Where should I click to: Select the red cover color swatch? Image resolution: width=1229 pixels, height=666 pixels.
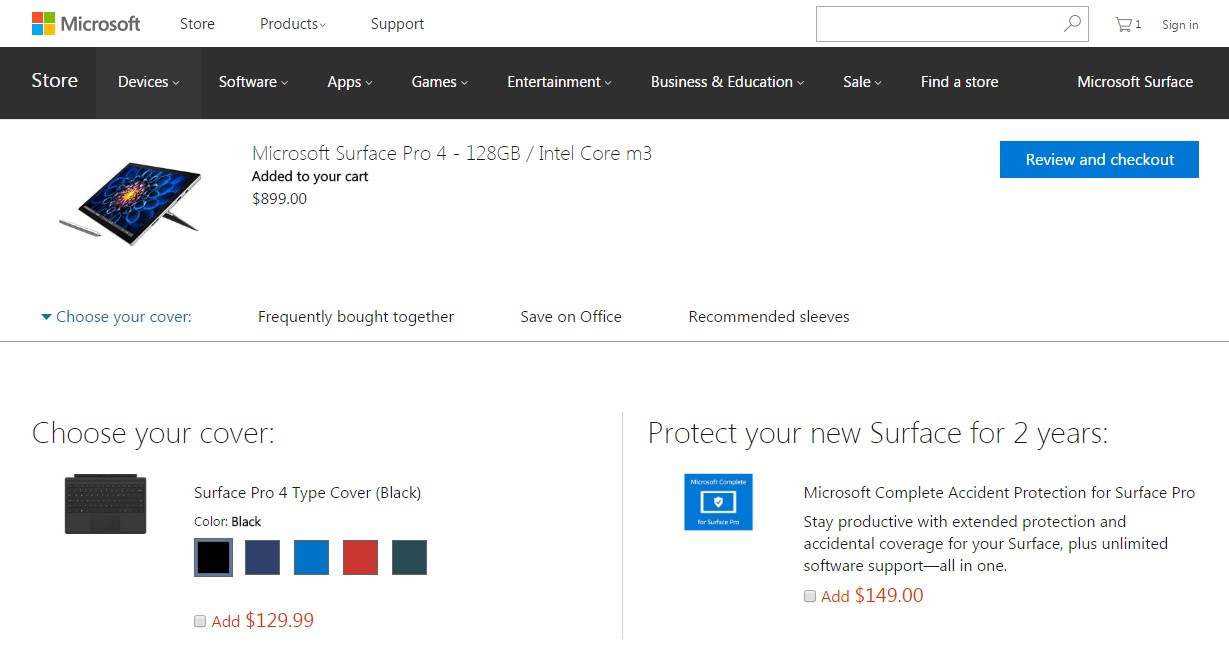click(361, 558)
